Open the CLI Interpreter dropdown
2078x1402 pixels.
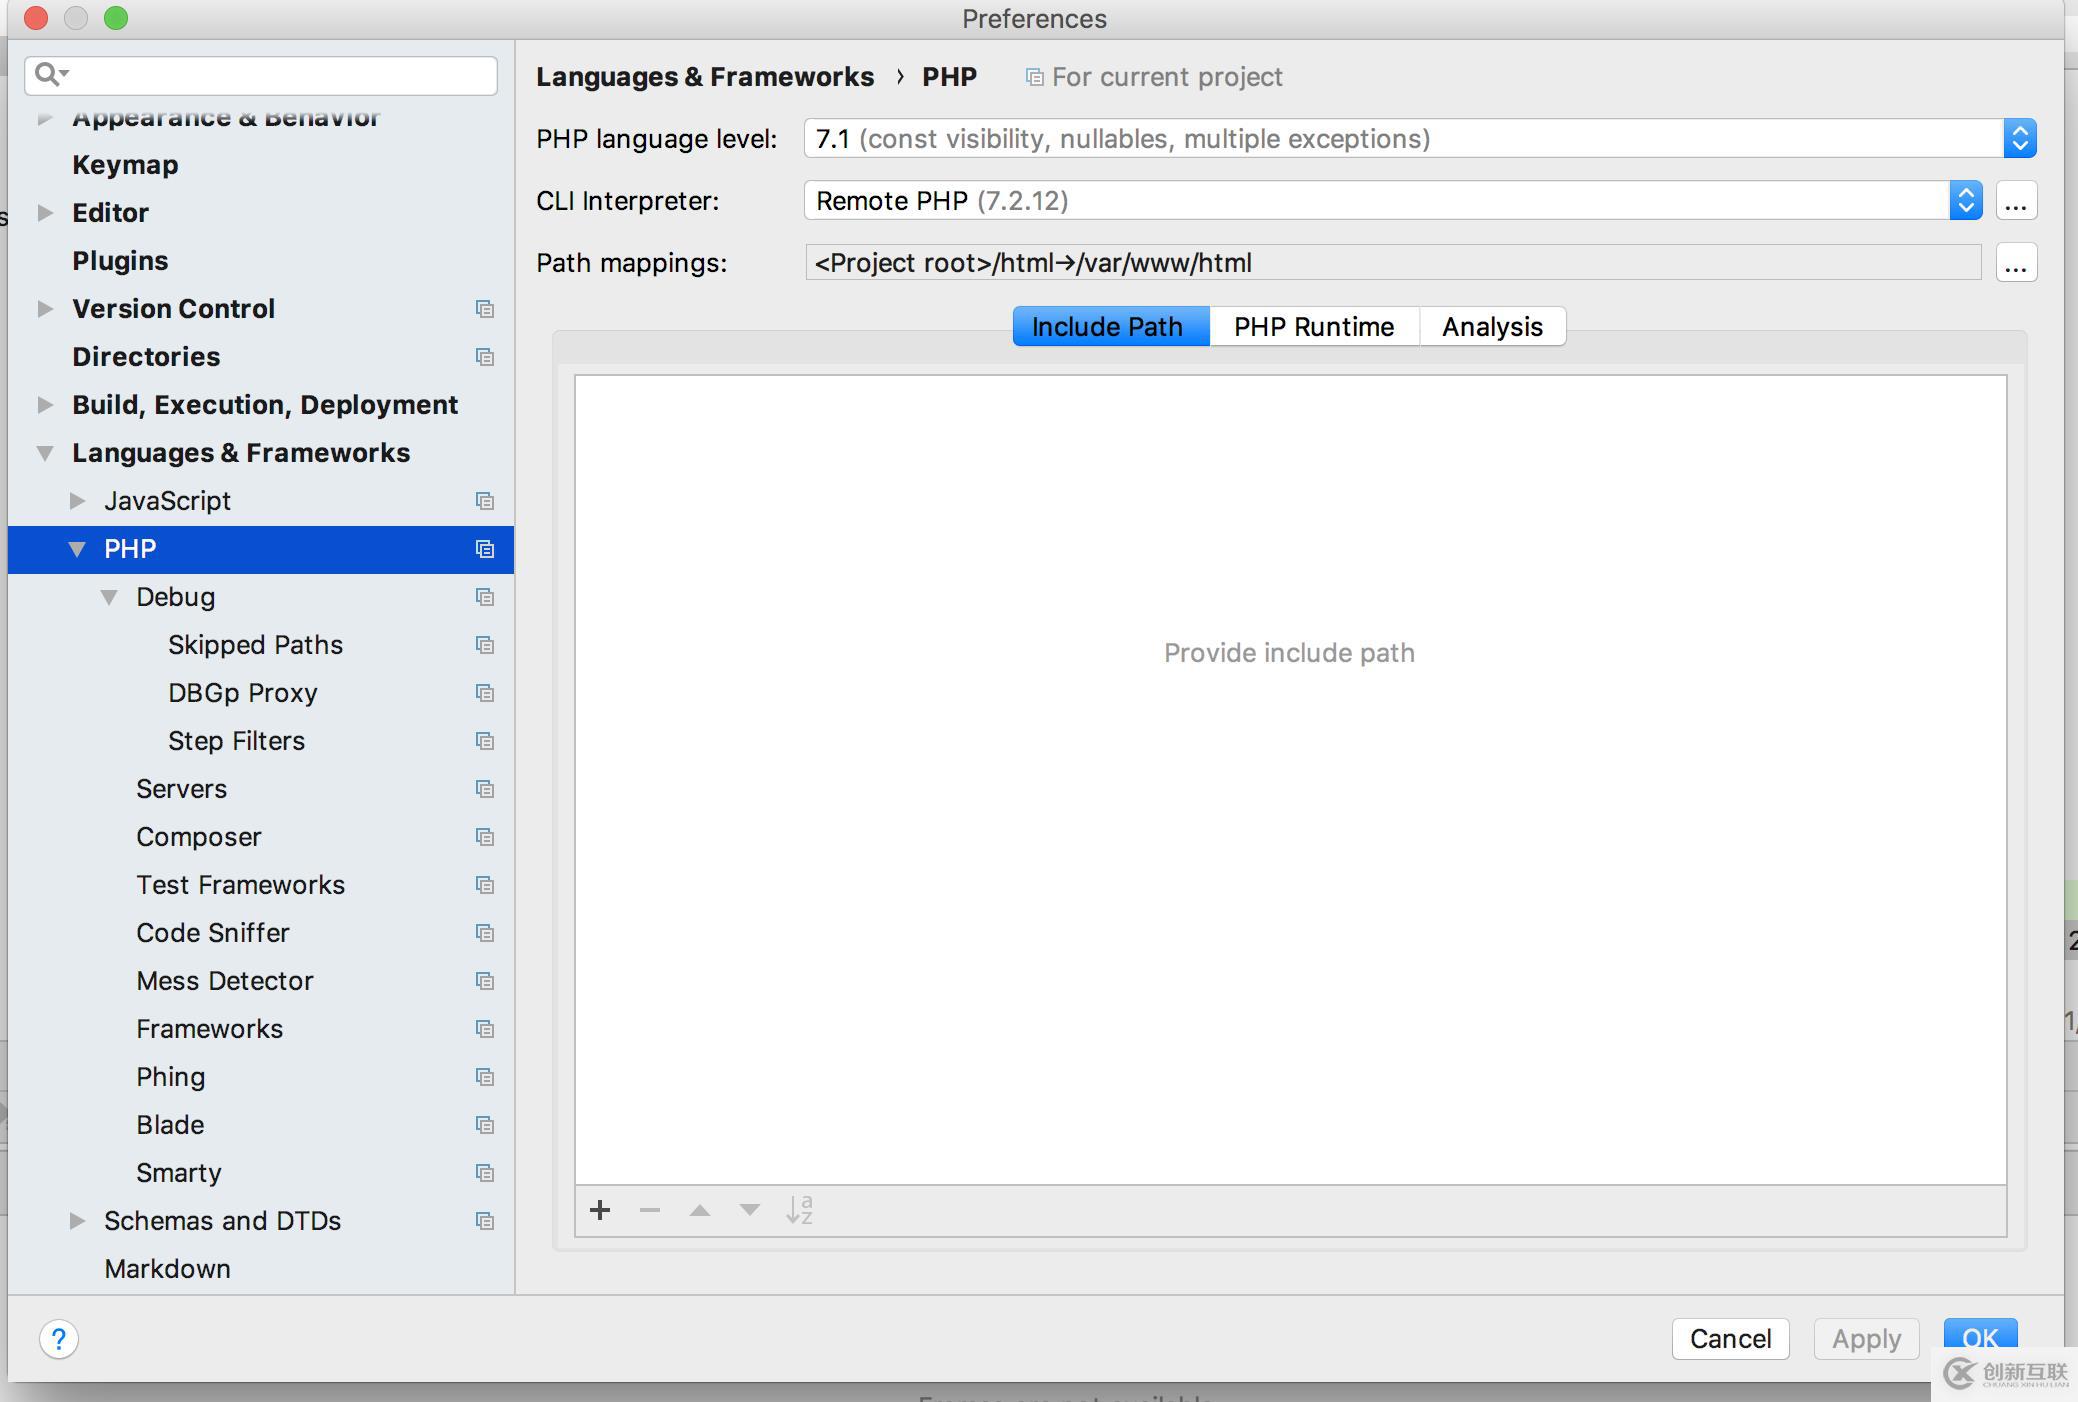click(1393, 200)
